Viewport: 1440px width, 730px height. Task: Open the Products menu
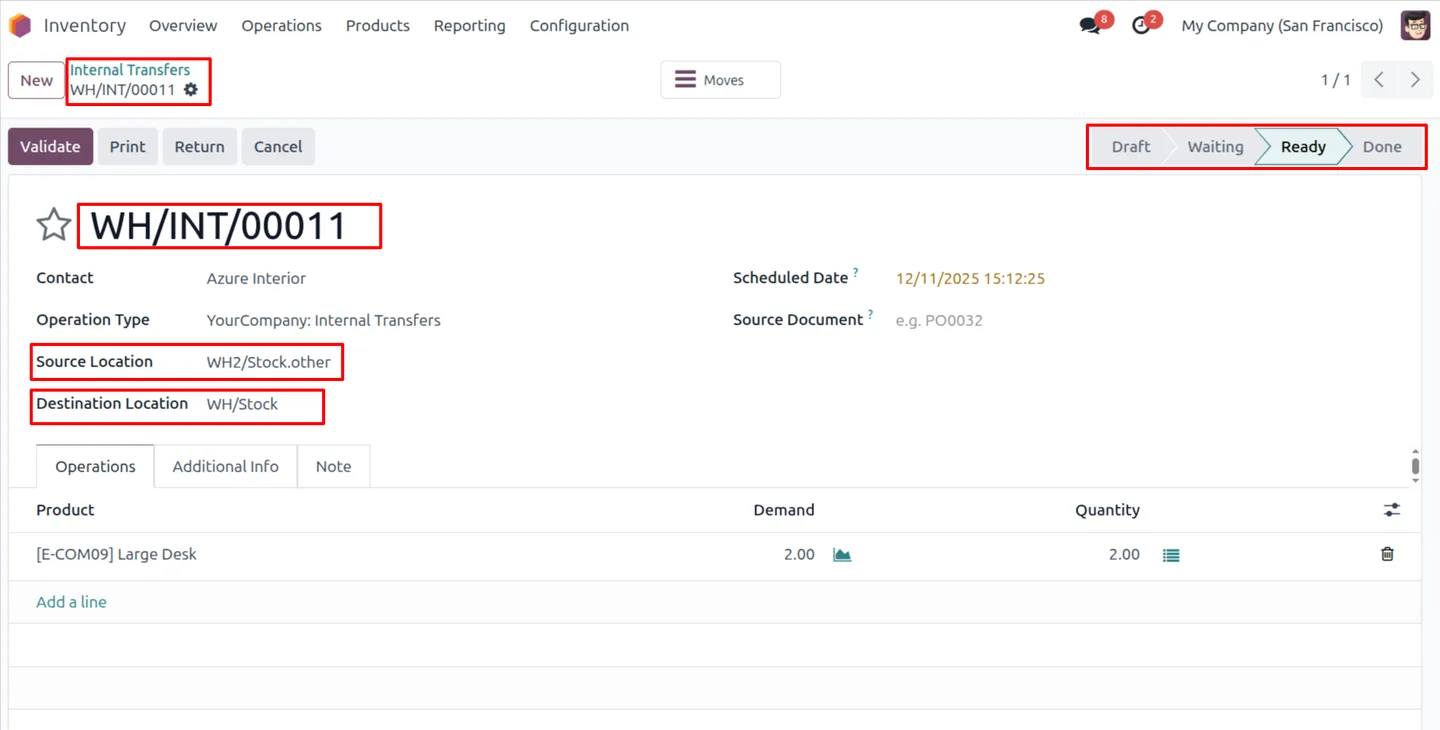(x=378, y=26)
